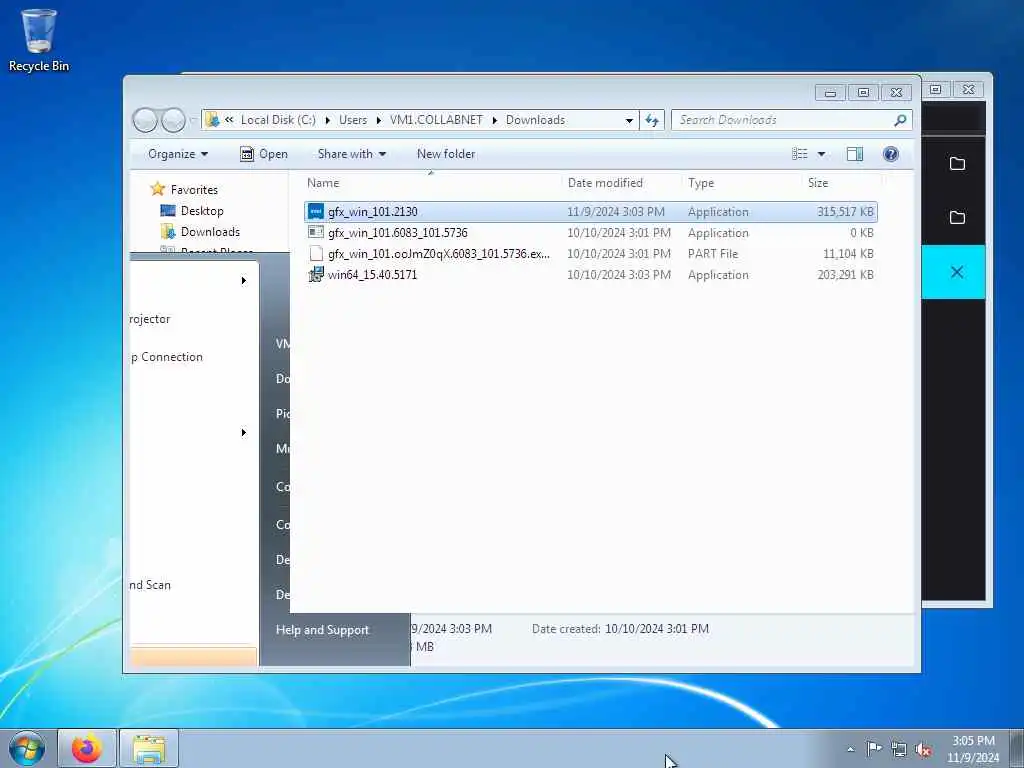Click the Show desktop strip on taskbar
1024x768 pixels.
(x=1017, y=748)
